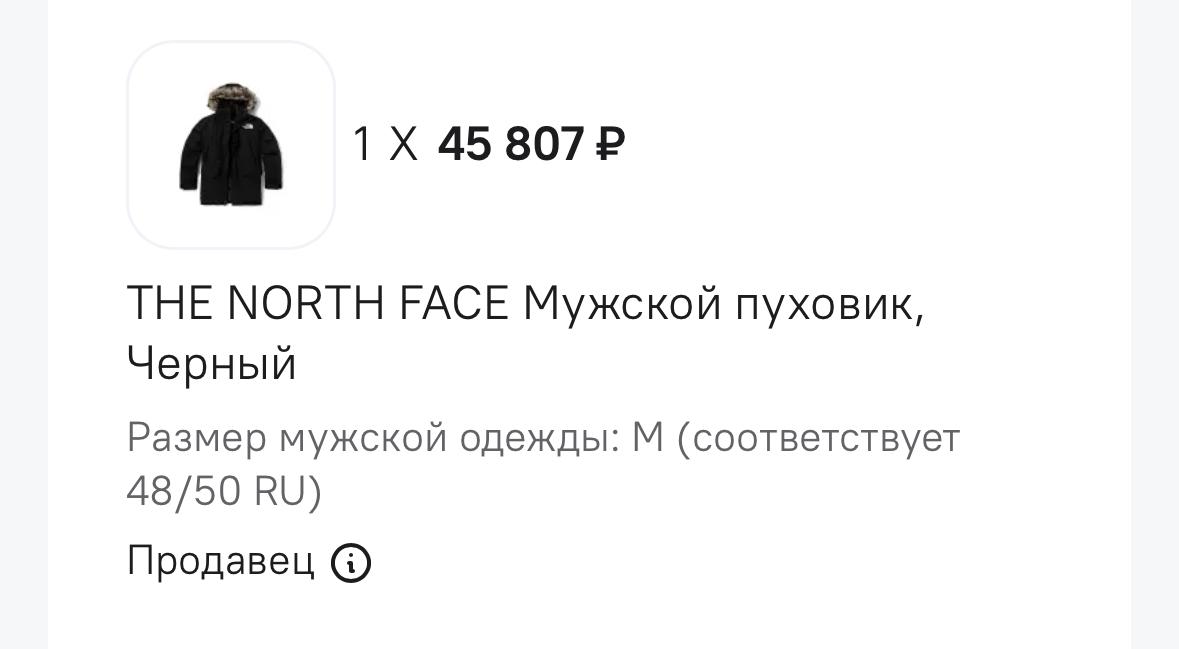The height and width of the screenshot is (649, 1179).
Task: Tap the X multiplier beside quantity
Action: 403,145
